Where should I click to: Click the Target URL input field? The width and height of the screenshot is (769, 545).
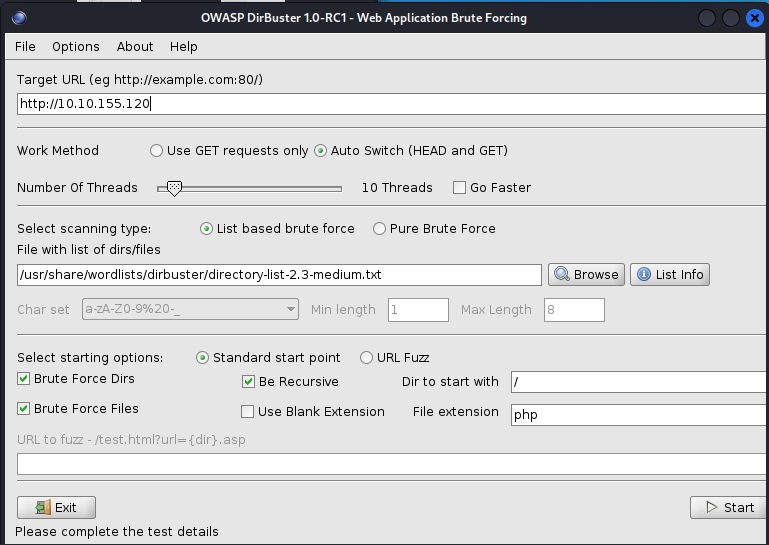tap(390, 103)
